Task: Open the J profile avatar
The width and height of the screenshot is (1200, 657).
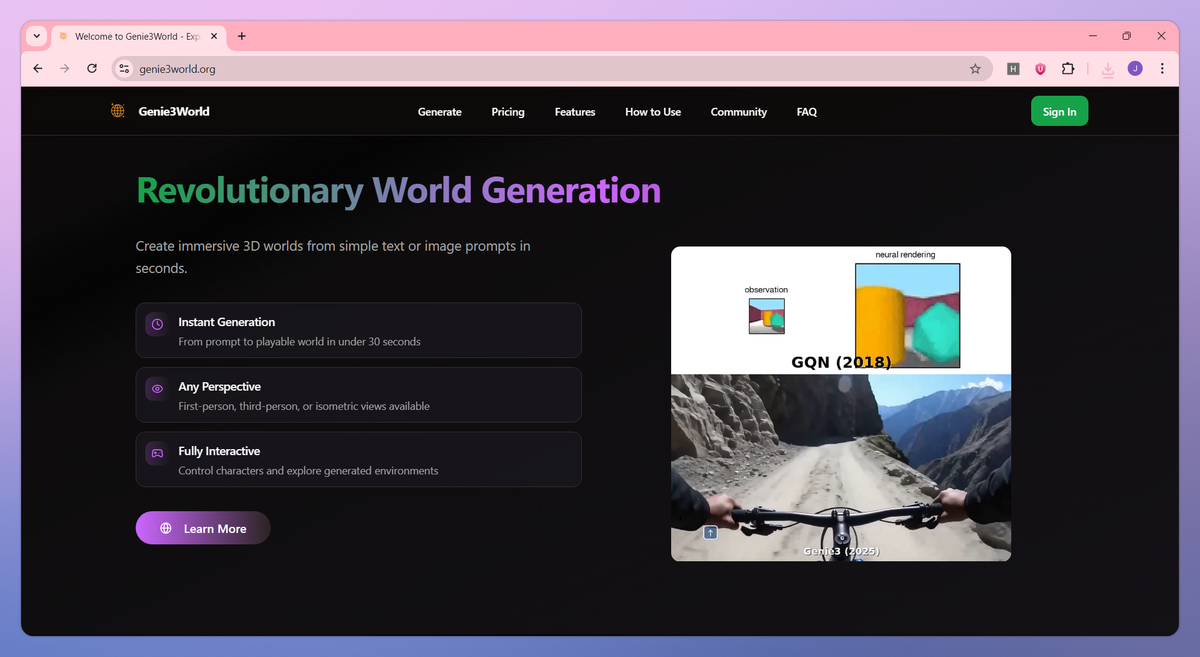Action: coord(1135,69)
